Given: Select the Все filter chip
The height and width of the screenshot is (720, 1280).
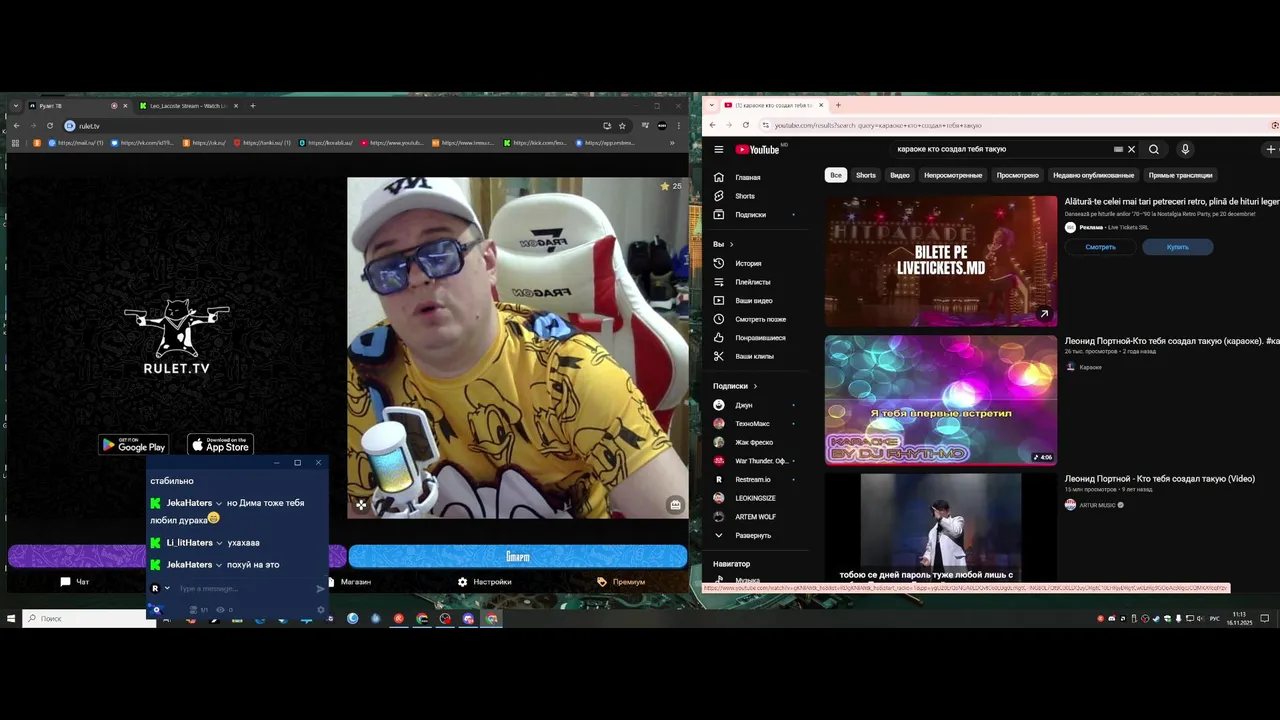Looking at the screenshot, I should click(835, 175).
